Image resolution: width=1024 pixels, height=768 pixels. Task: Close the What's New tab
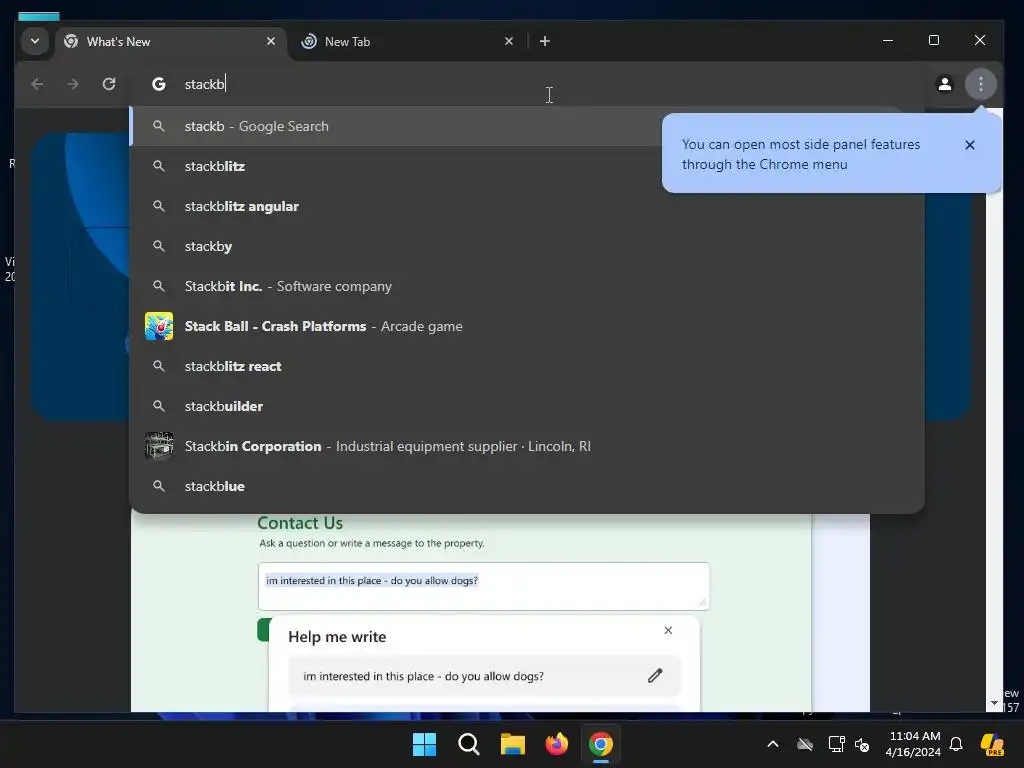[271, 41]
